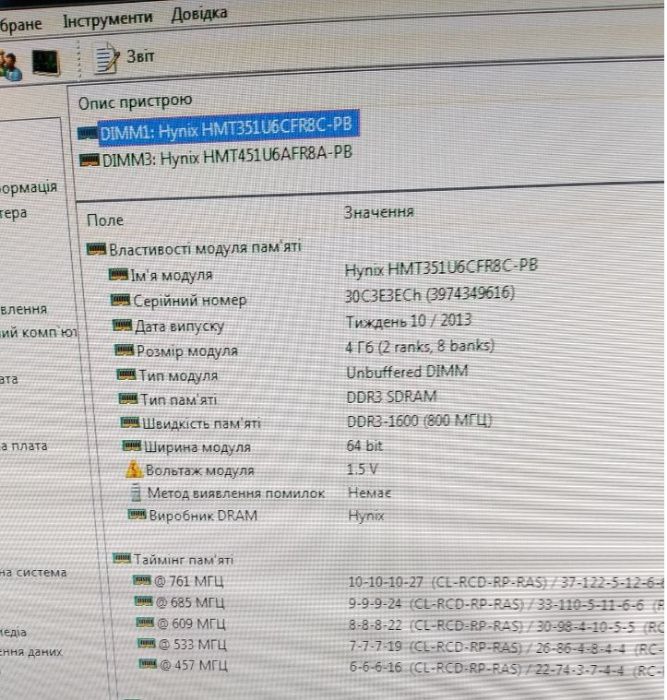Screen dimensions: 667x700
Task: Select DIMM3: Hynix HMT451U6AFR8A-PB device
Action: [x=227, y=157]
